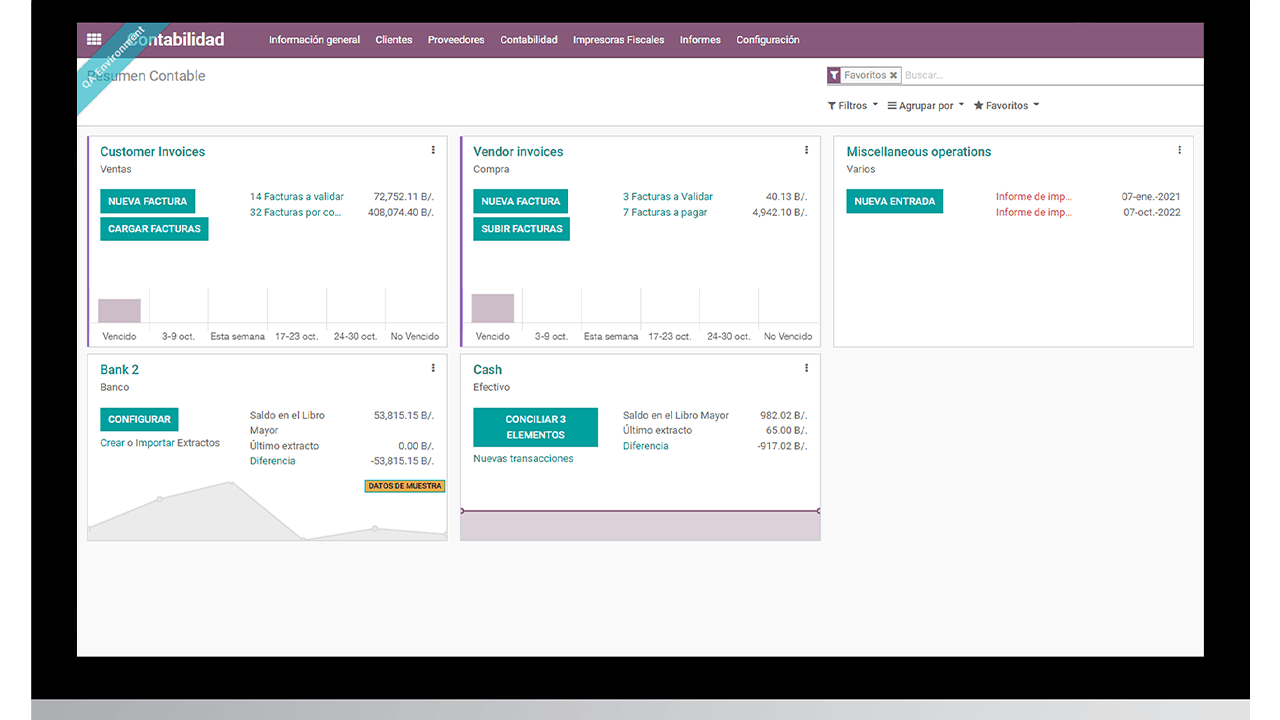1280x720 pixels.
Task: Click the Vencido bar in Vendor invoices chart
Action: (492, 308)
